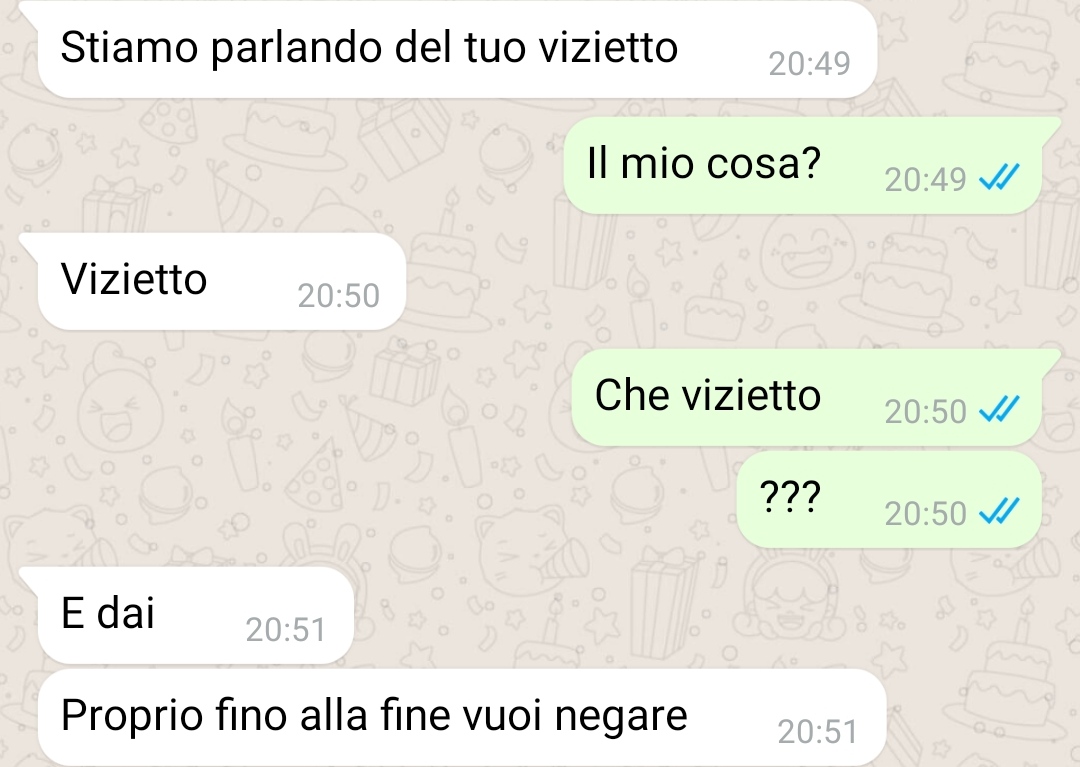The width and height of the screenshot is (1080, 767).
Task: Select the 'Che vizietto' sent bubble
Action: (807, 397)
